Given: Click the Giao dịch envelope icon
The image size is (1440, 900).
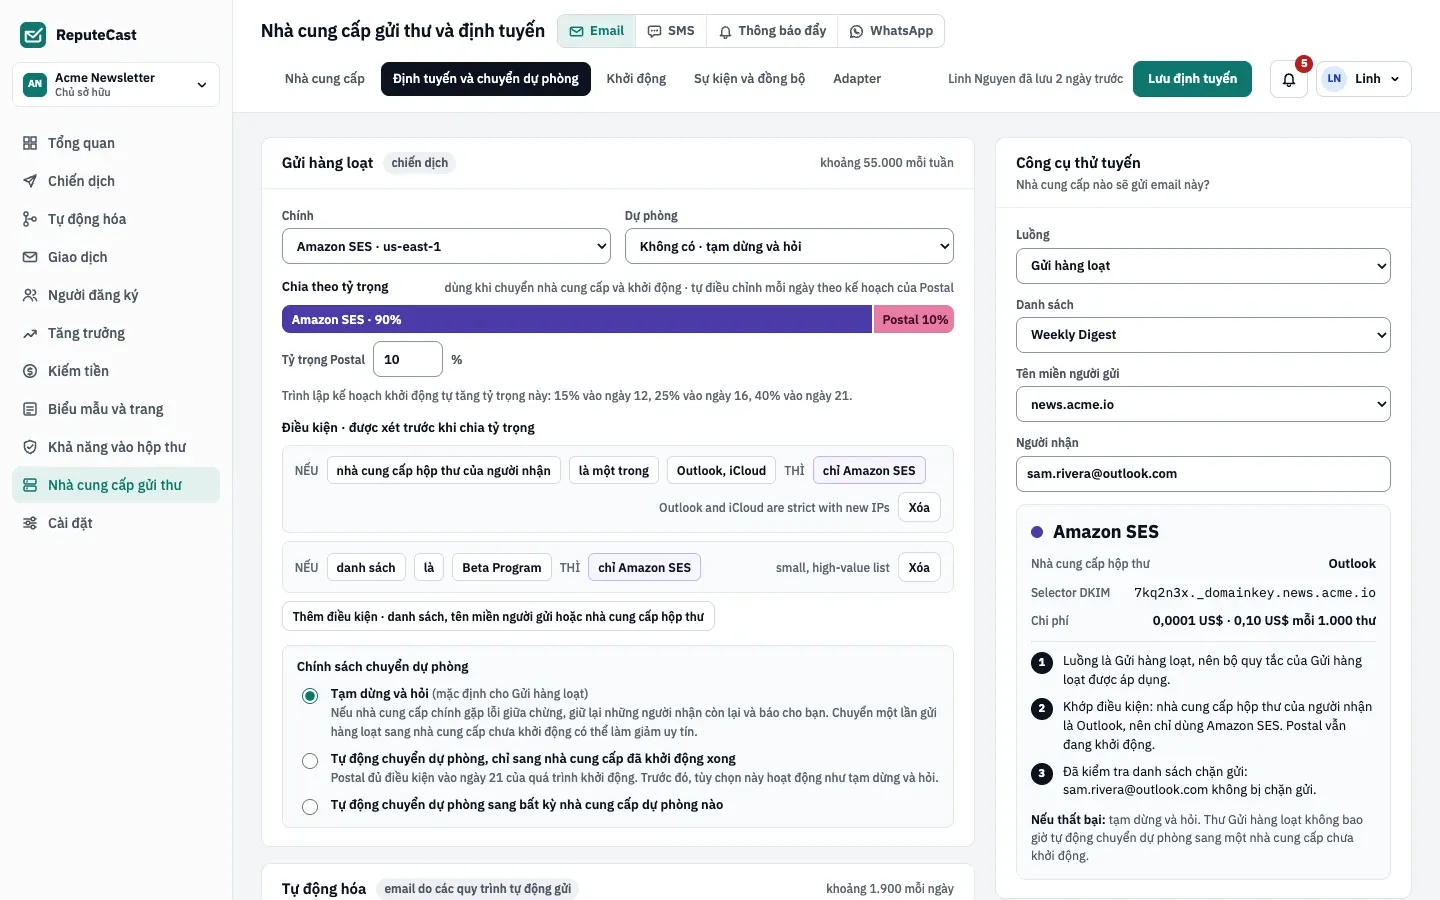Looking at the screenshot, I should coord(30,257).
